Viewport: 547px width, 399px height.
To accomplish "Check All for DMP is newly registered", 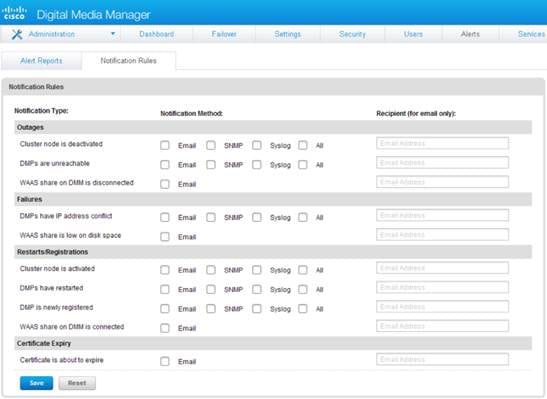I will [303, 309].
